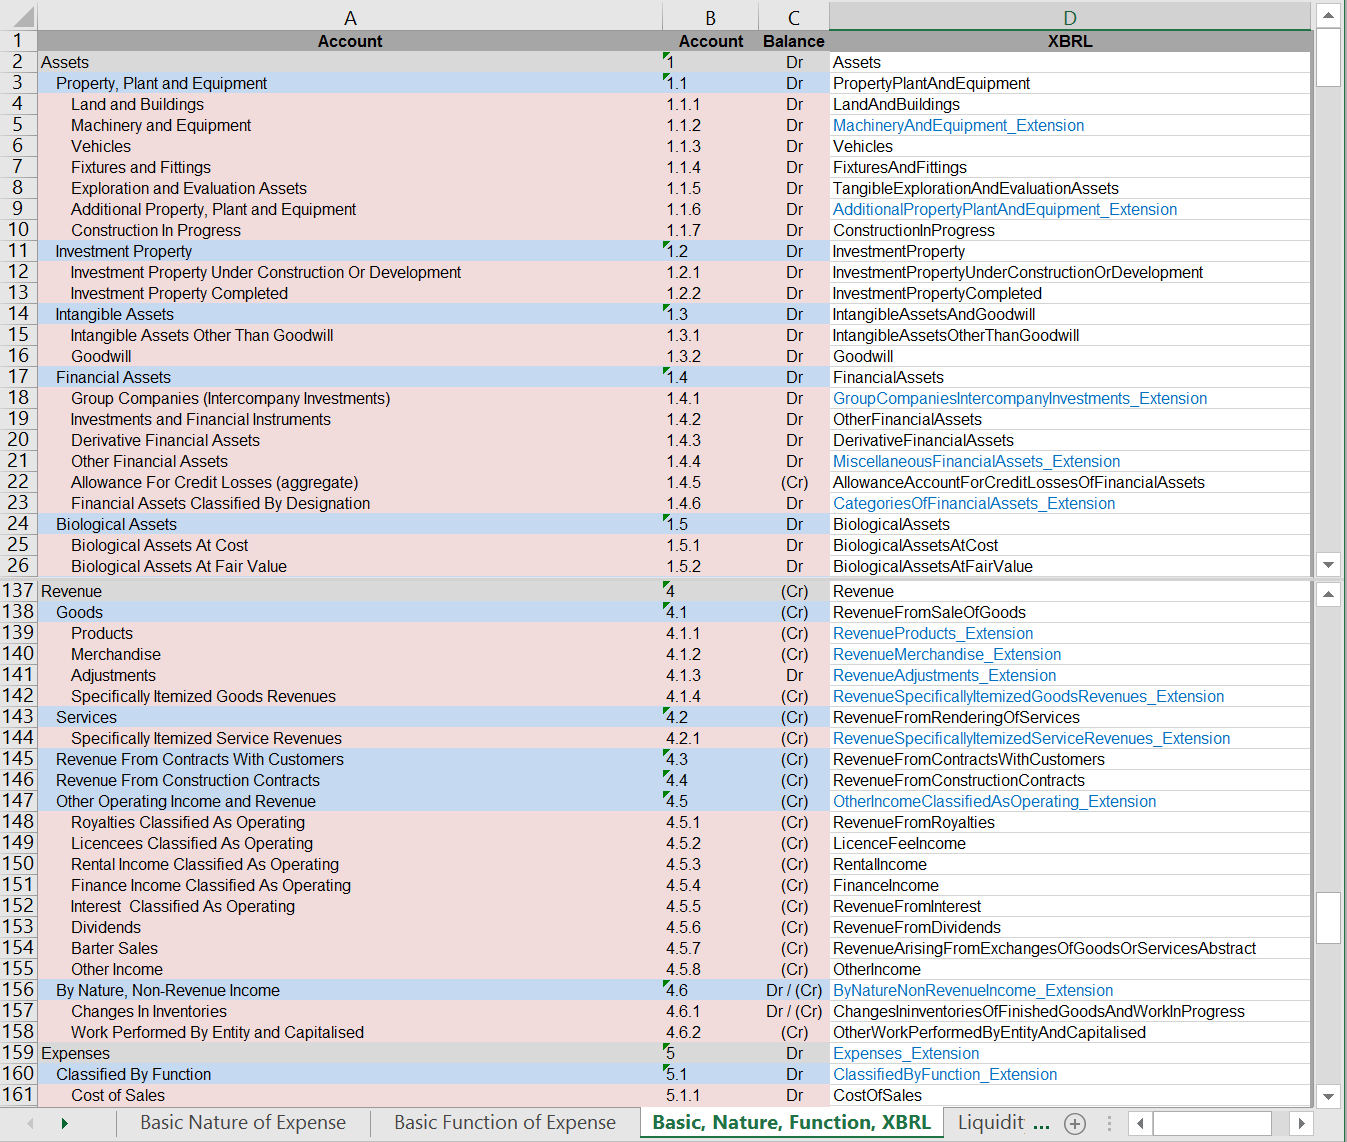Click top pane scroll-down arrow

click(x=1328, y=565)
